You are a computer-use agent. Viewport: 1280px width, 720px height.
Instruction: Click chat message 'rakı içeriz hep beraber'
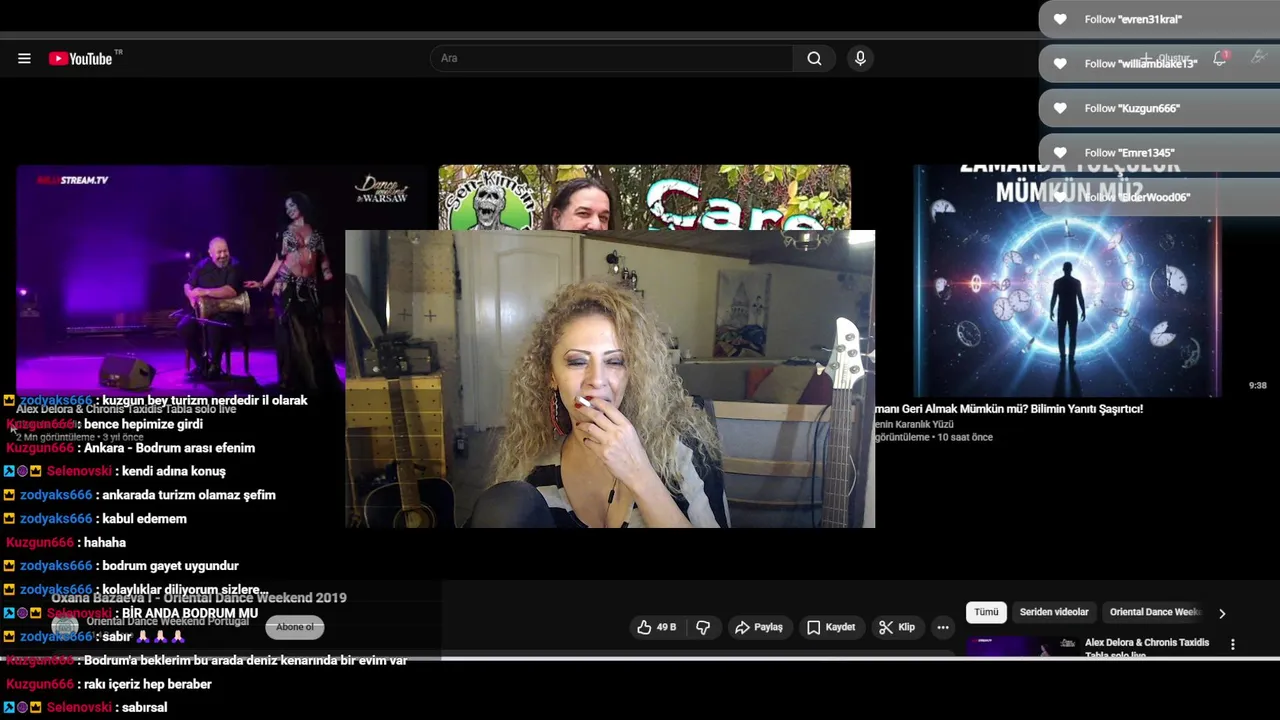(x=147, y=684)
